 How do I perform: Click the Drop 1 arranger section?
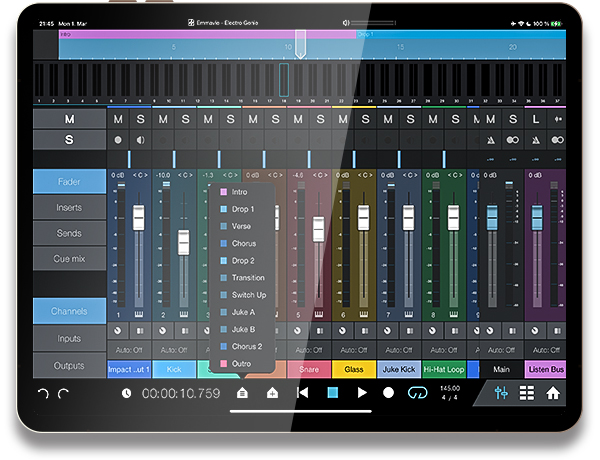tap(461, 34)
